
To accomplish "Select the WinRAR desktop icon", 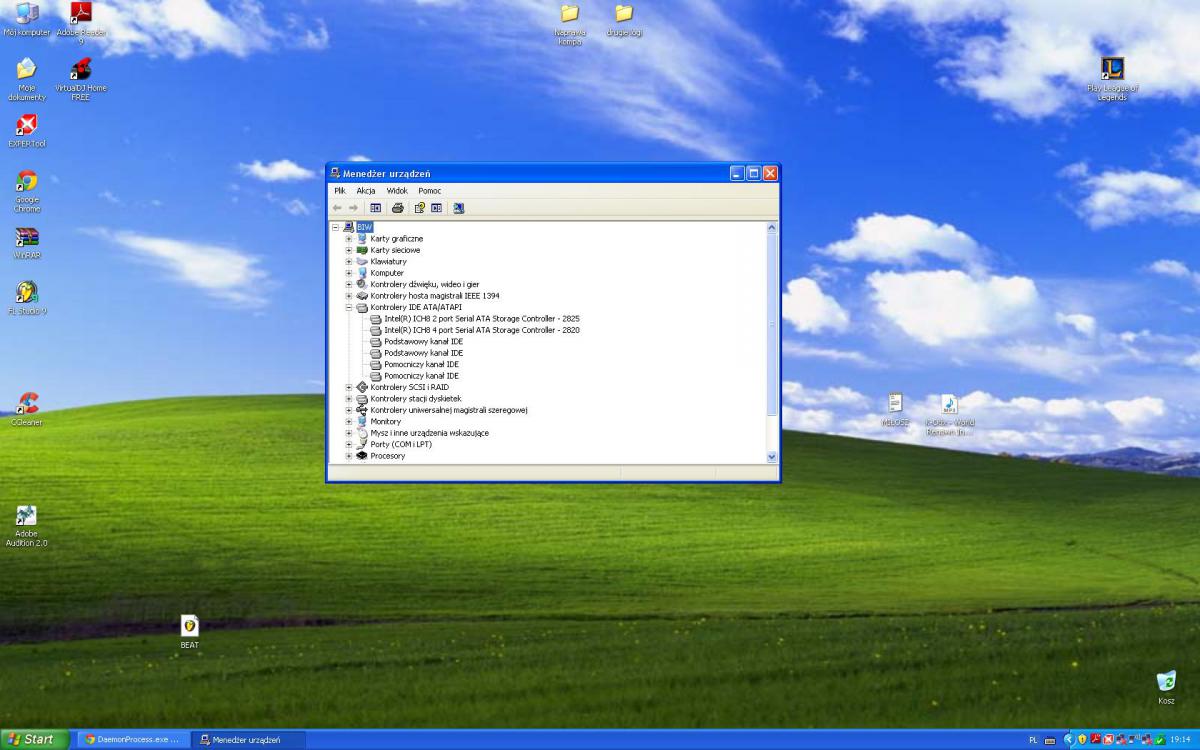I will click(x=27, y=243).
